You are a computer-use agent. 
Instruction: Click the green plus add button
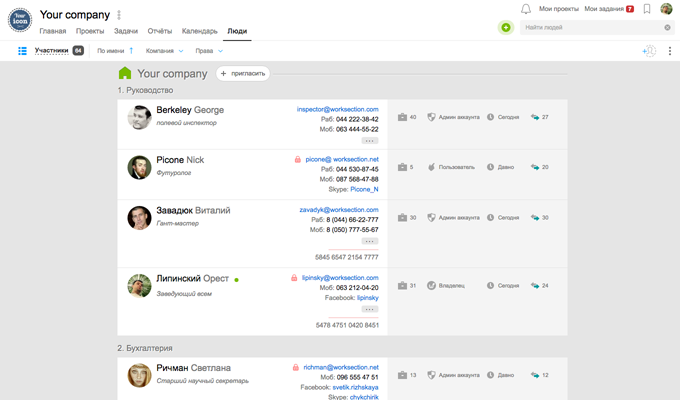506,27
